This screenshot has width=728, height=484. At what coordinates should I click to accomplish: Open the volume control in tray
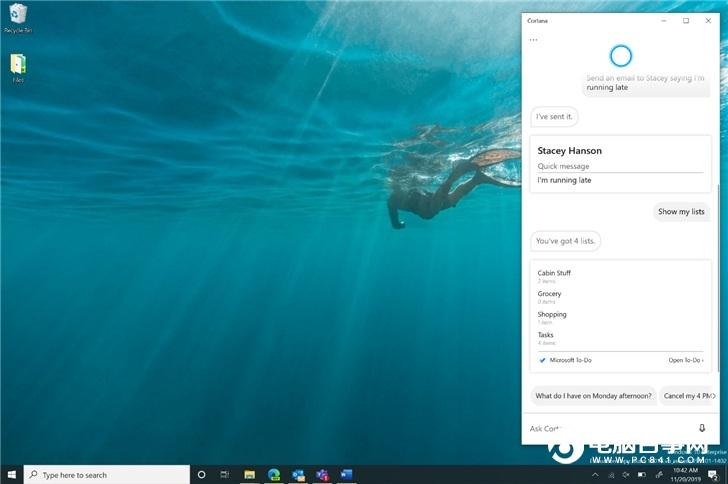625,475
